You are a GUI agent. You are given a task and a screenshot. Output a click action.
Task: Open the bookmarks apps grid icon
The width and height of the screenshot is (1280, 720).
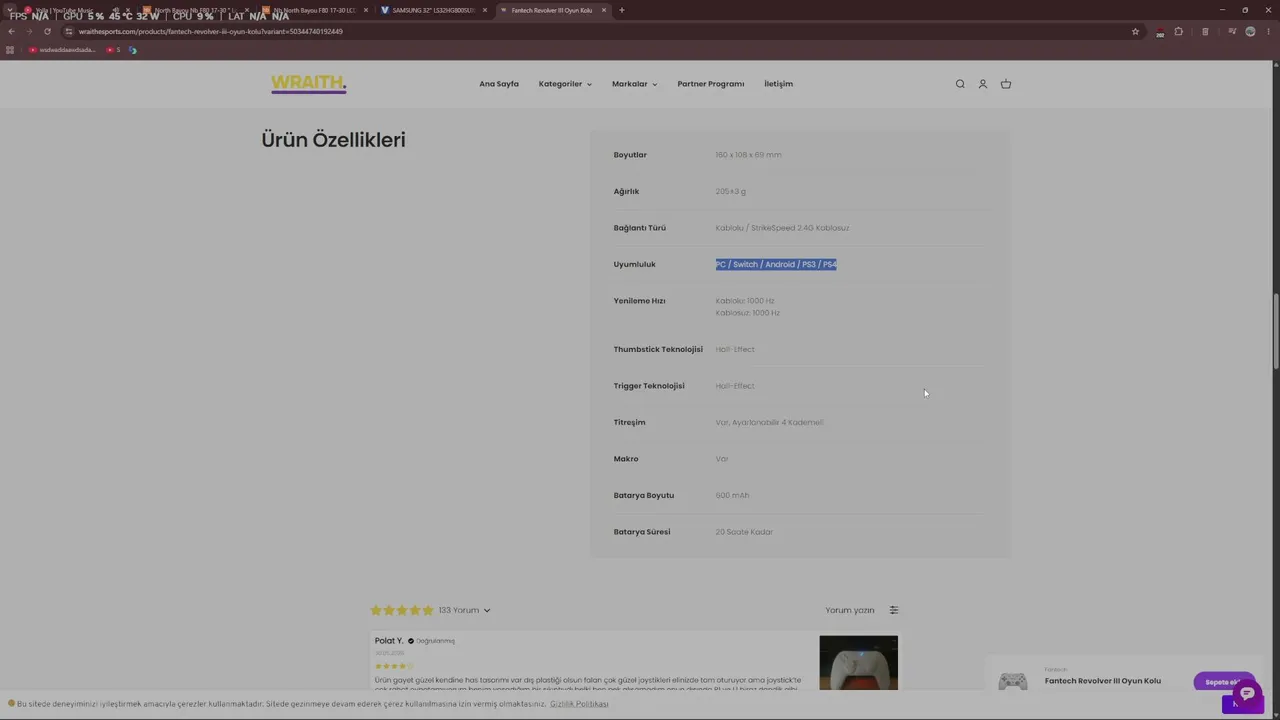(10, 50)
